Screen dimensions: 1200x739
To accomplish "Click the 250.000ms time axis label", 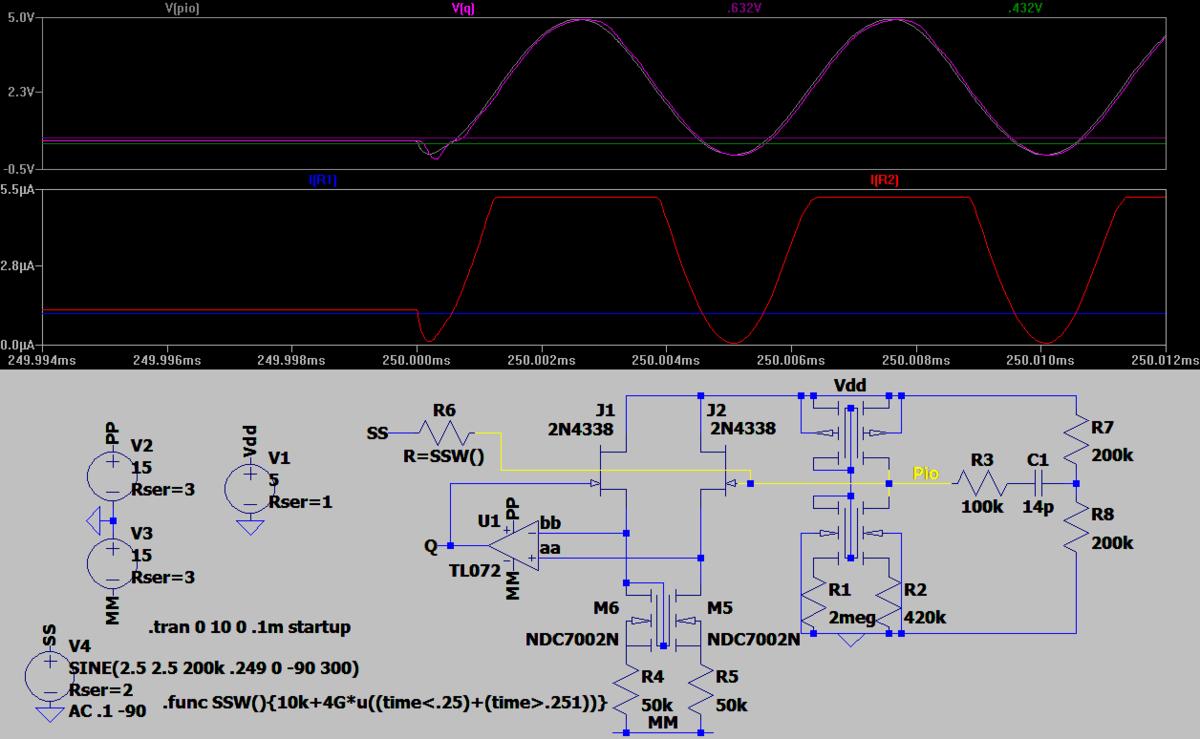I will (x=414, y=358).
